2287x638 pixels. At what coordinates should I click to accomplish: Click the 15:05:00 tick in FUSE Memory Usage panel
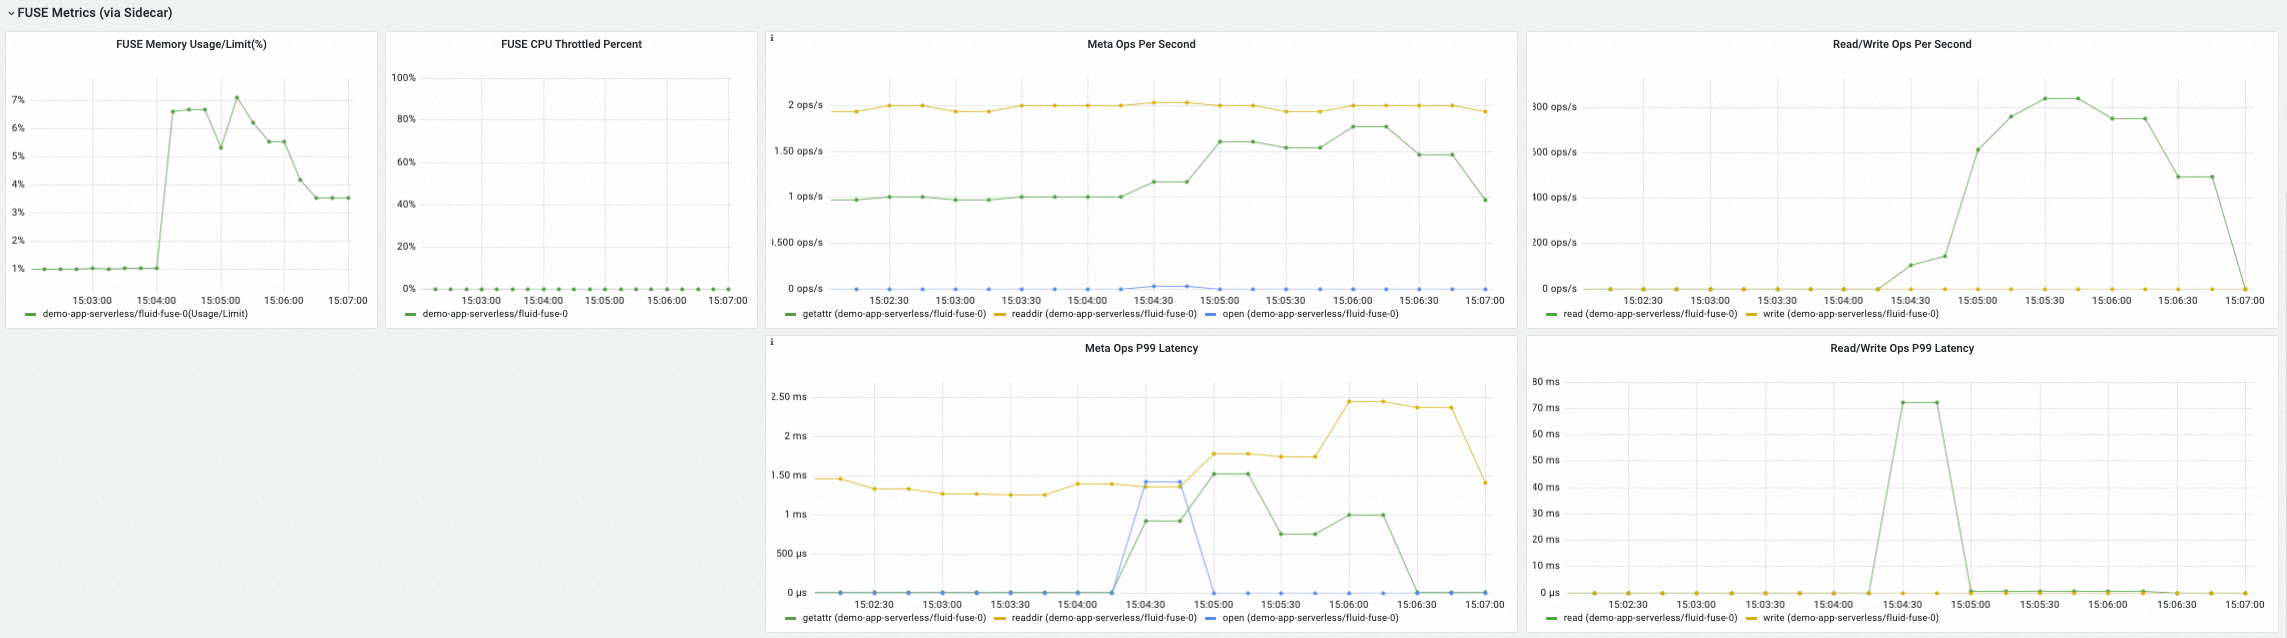[x=220, y=300]
